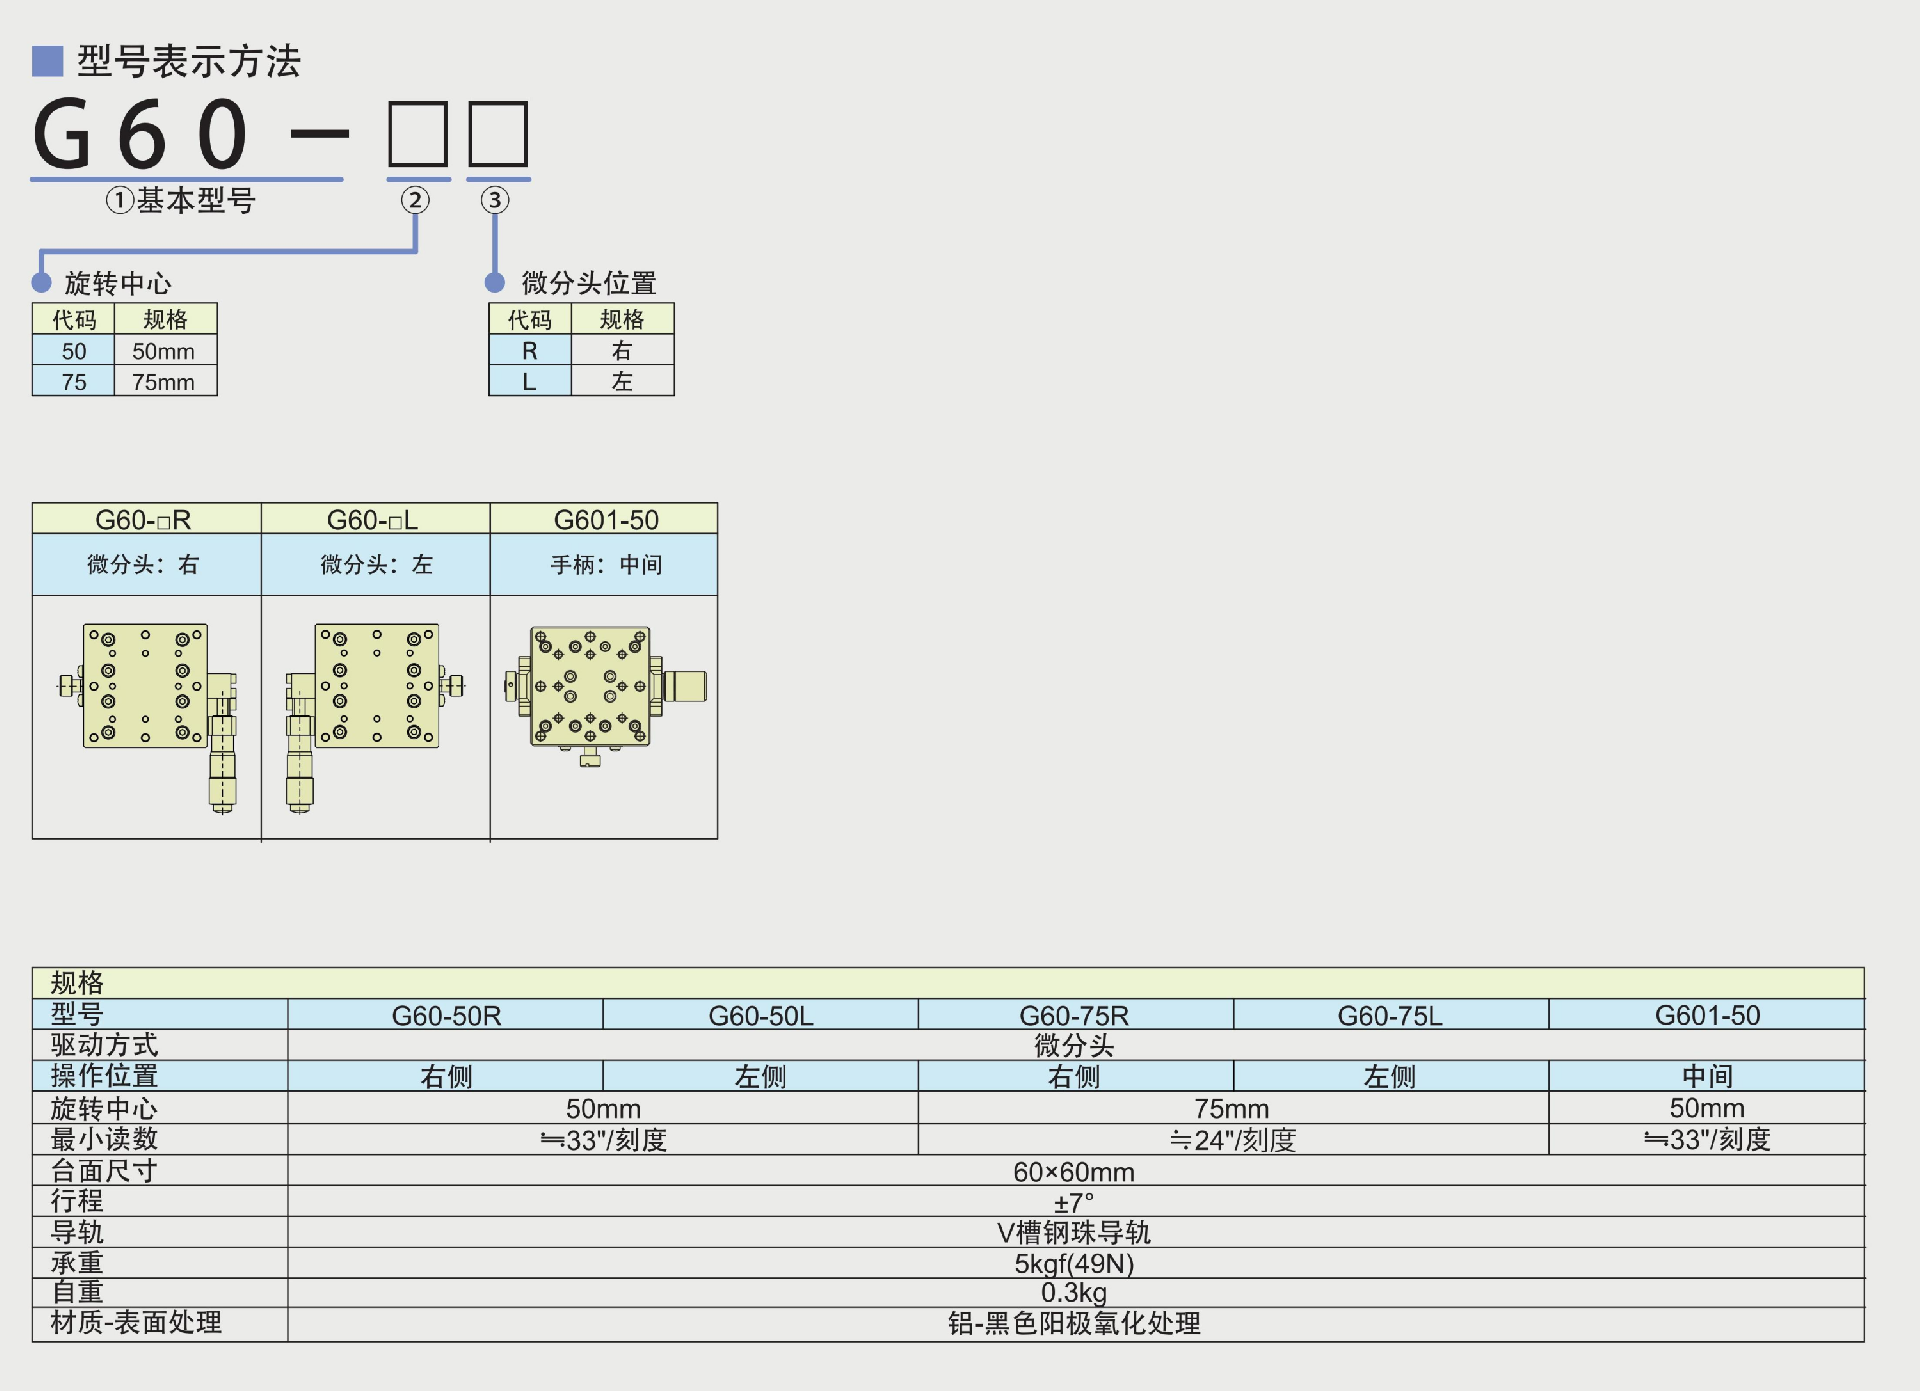
Task: Click the blue dot beside 微分头位置
Action: [494, 282]
